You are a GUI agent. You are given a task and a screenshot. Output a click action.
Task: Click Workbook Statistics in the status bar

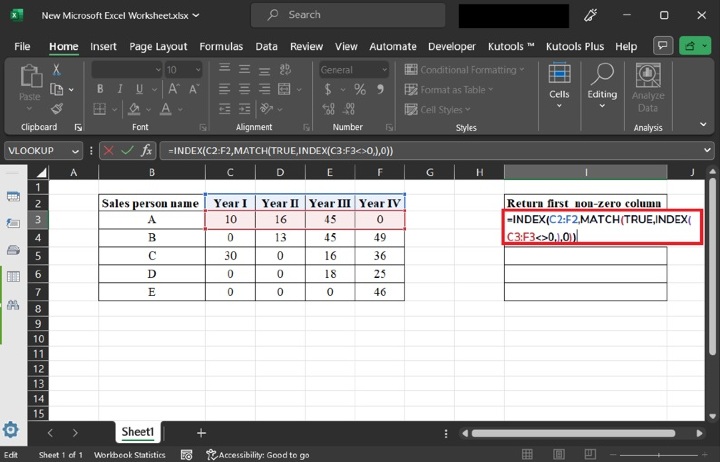130,455
